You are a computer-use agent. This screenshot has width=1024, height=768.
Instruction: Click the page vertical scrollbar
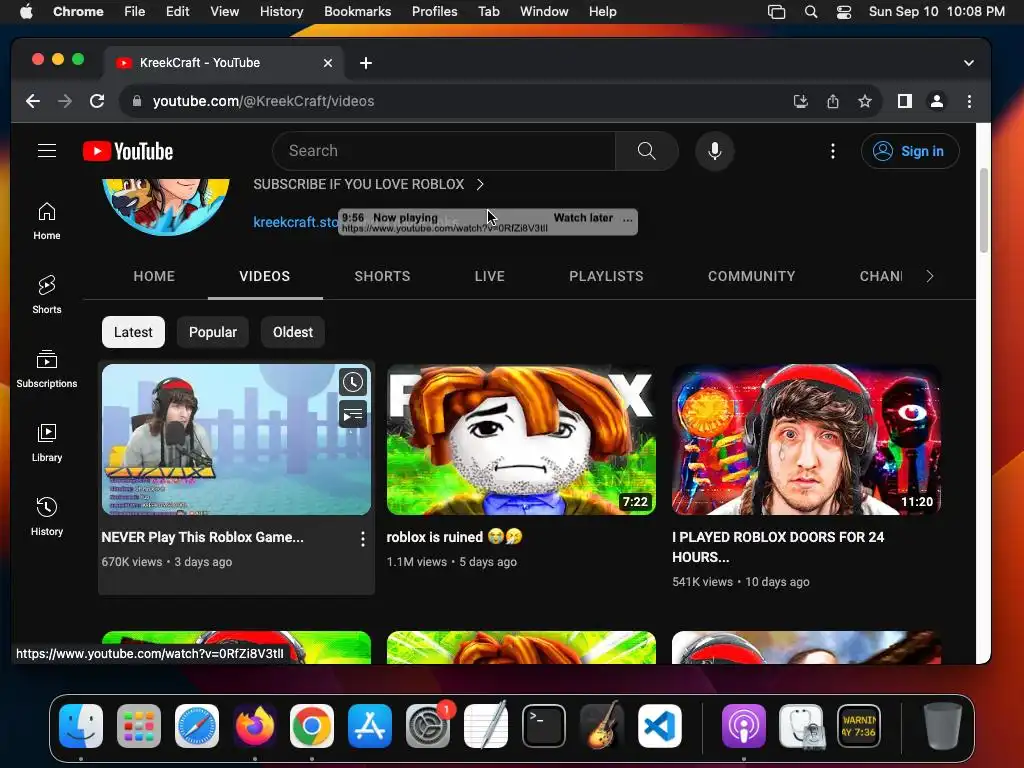pyautogui.click(x=984, y=210)
